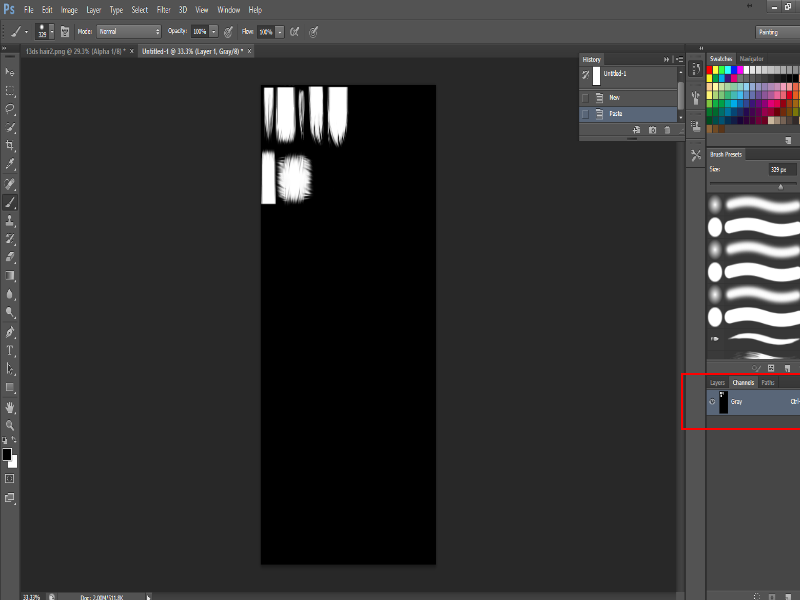Screen dimensions: 800x600
Task: Select the Lasso tool
Action: coord(10,109)
